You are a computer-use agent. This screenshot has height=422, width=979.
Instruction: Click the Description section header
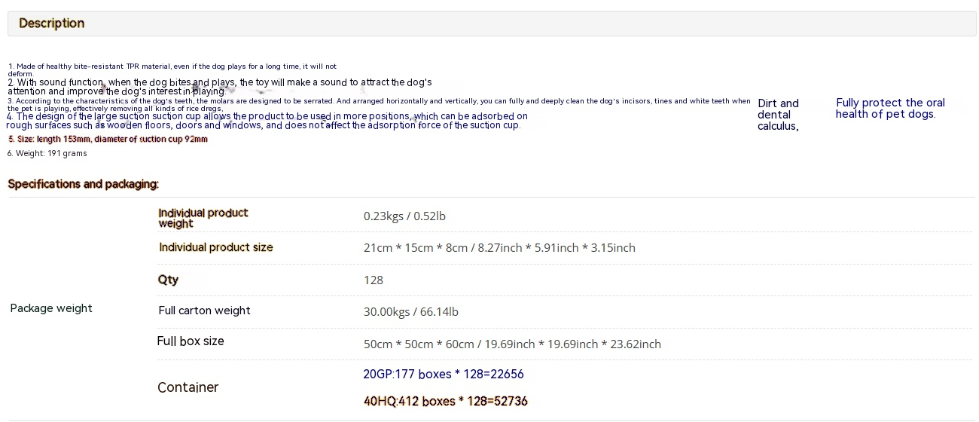52,23
